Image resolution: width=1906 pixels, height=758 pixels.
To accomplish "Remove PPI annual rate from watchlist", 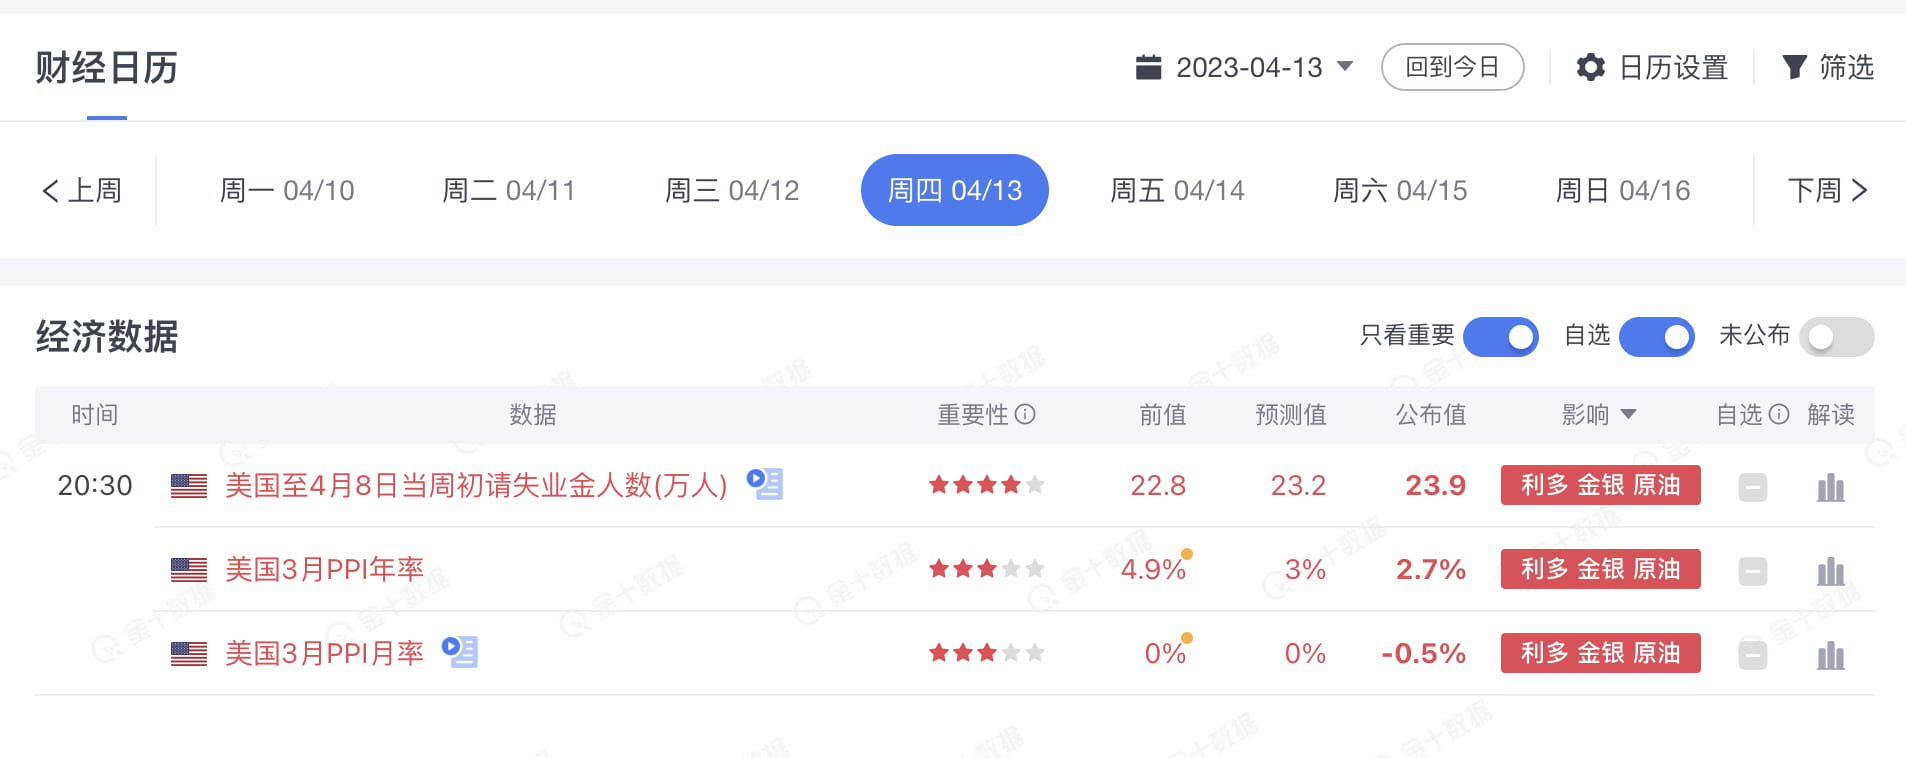I will pyautogui.click(x=1752, y=571).
